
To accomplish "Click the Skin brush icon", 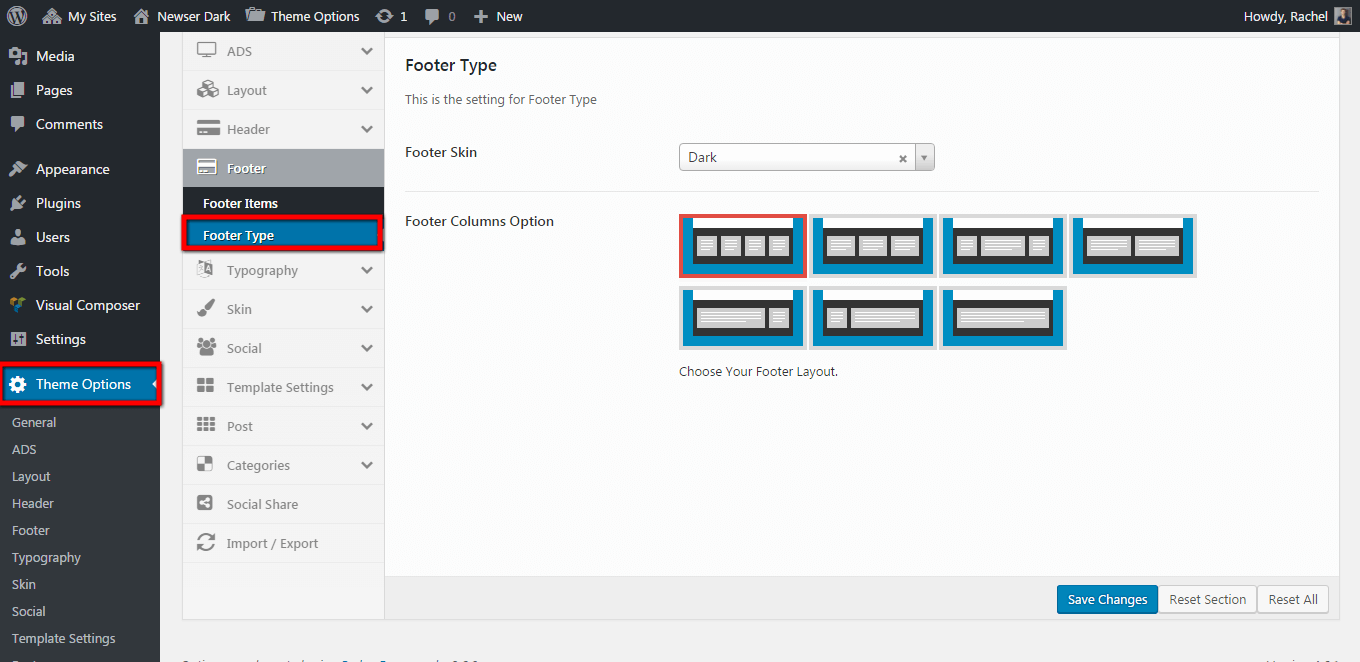I will (207, 309).
